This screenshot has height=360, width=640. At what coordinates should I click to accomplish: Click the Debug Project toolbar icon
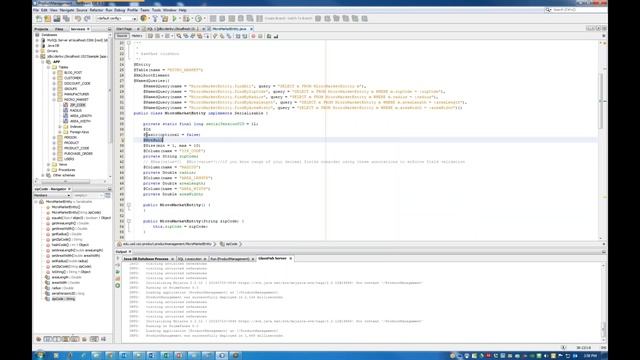tap(187, 18)
